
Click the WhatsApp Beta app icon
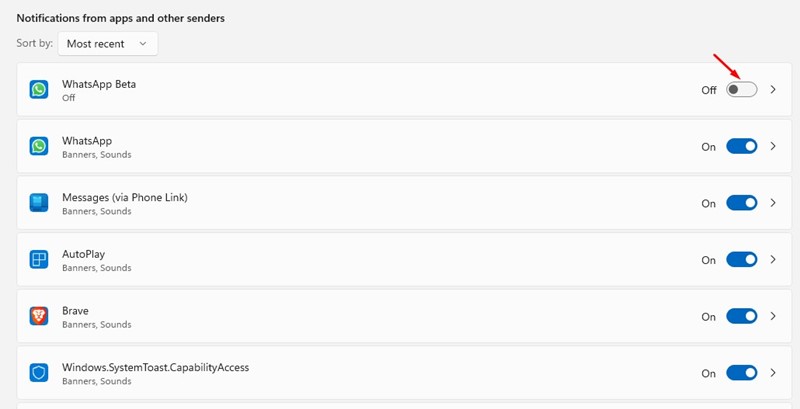[x=39, y=90]
